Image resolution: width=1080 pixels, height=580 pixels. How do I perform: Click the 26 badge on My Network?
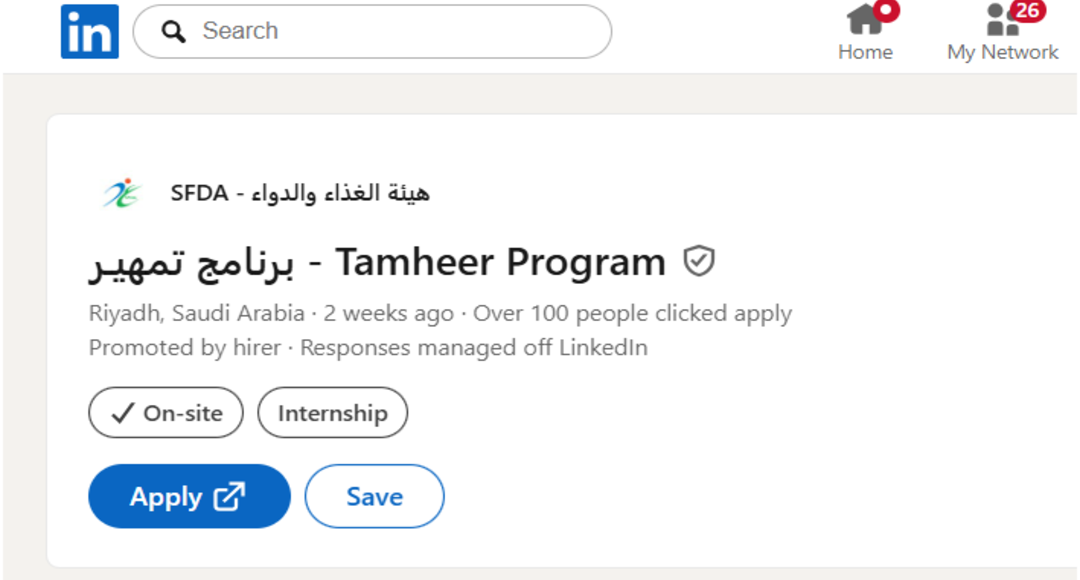pos(1026,10)
